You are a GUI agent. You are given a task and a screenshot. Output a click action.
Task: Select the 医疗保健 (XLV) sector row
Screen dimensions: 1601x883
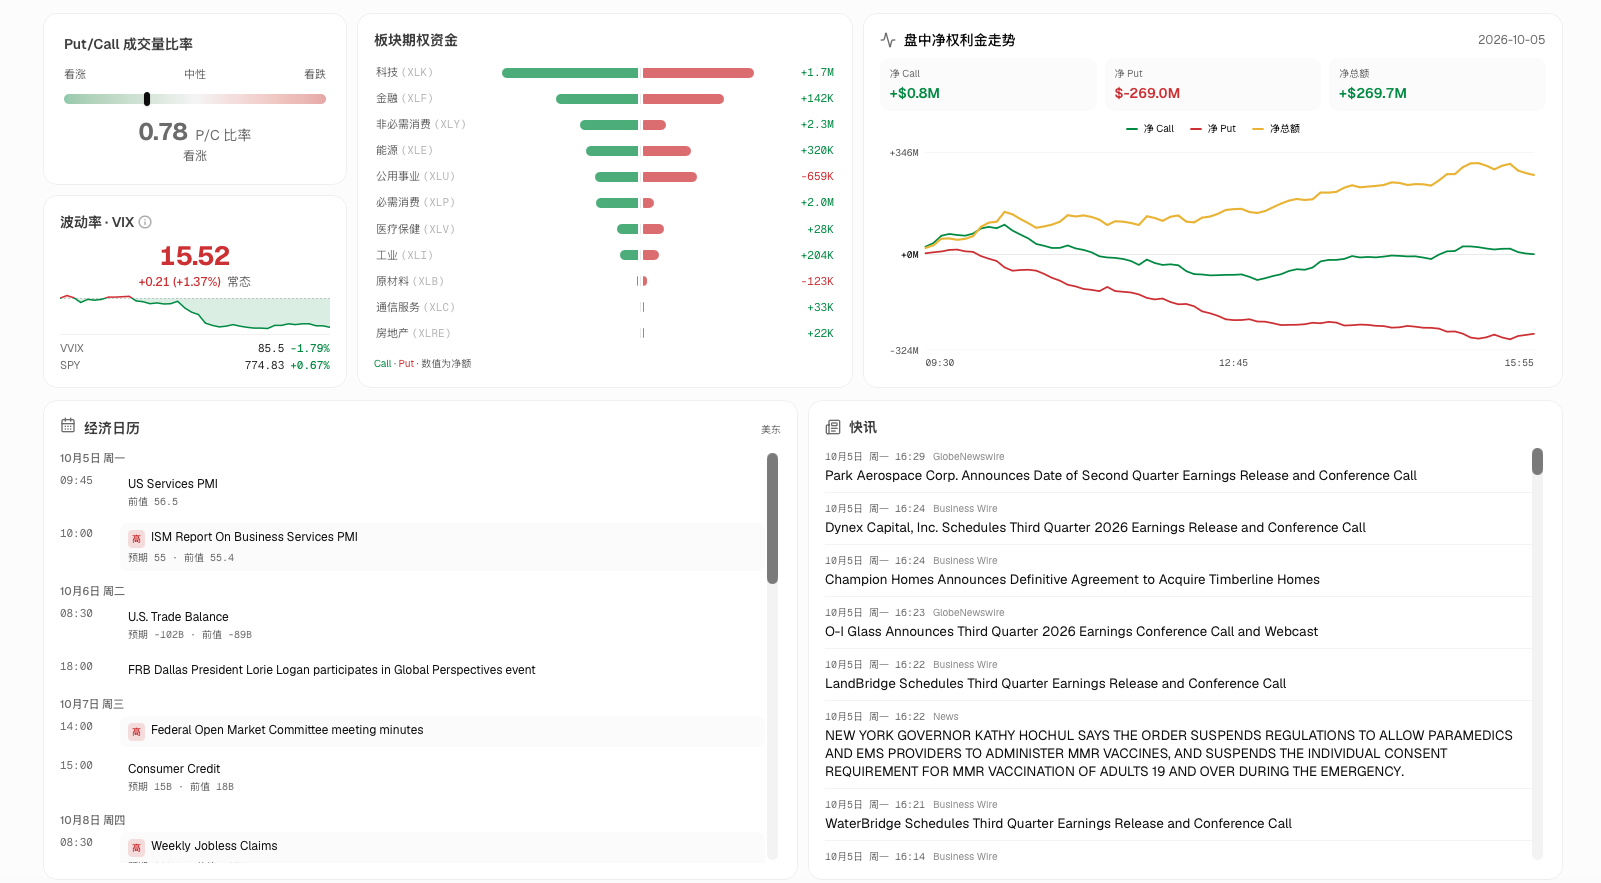pos(605,230)
